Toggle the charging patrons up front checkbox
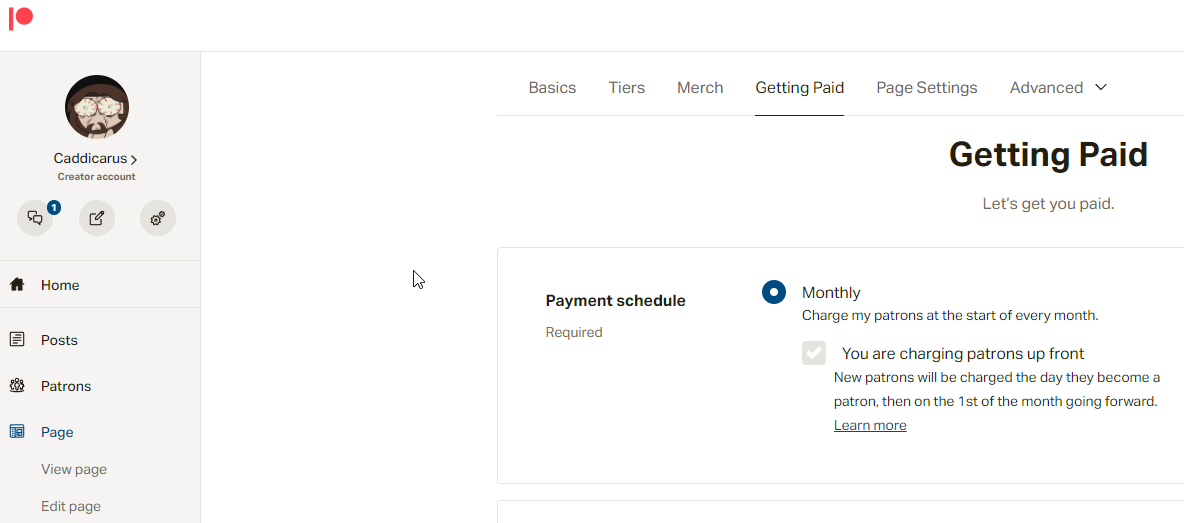The image size is (1184, 523). [814, 353]
